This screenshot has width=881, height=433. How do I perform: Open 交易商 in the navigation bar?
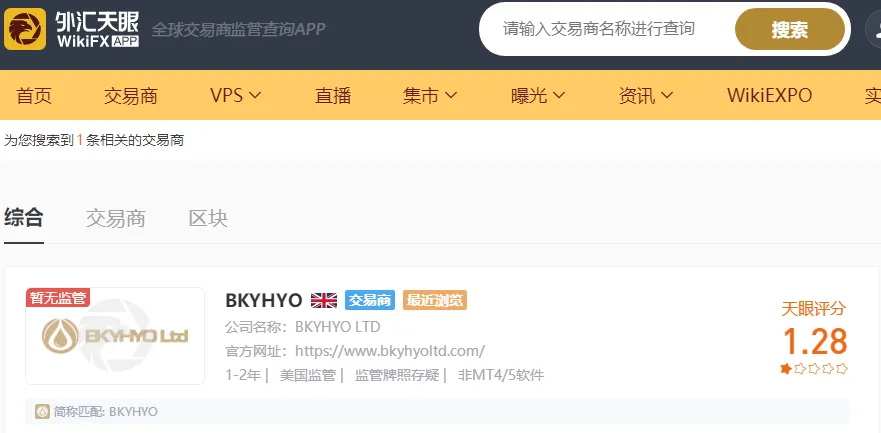(130, 95)
